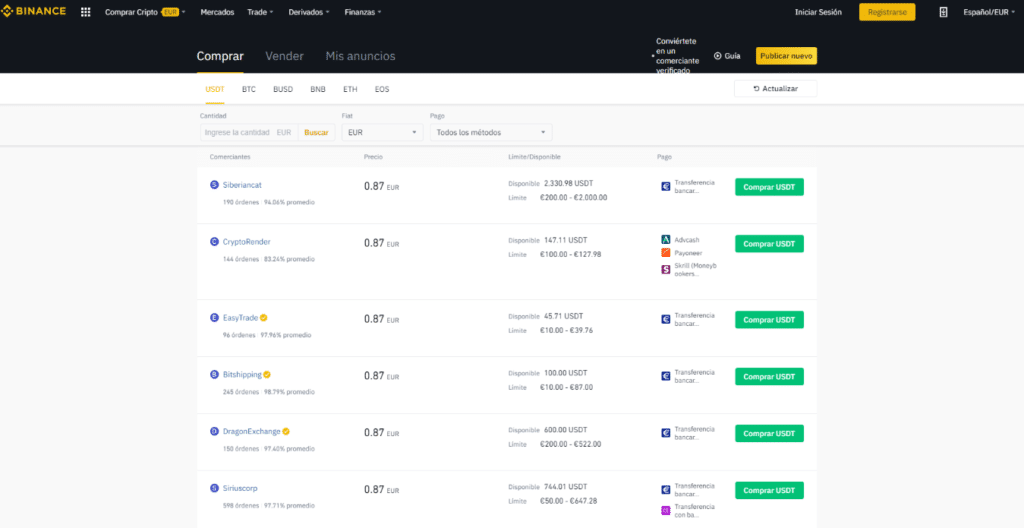This screenshot has height=528, width=1024.
Task: Expand the Trade menu
Action: [260, 12]
